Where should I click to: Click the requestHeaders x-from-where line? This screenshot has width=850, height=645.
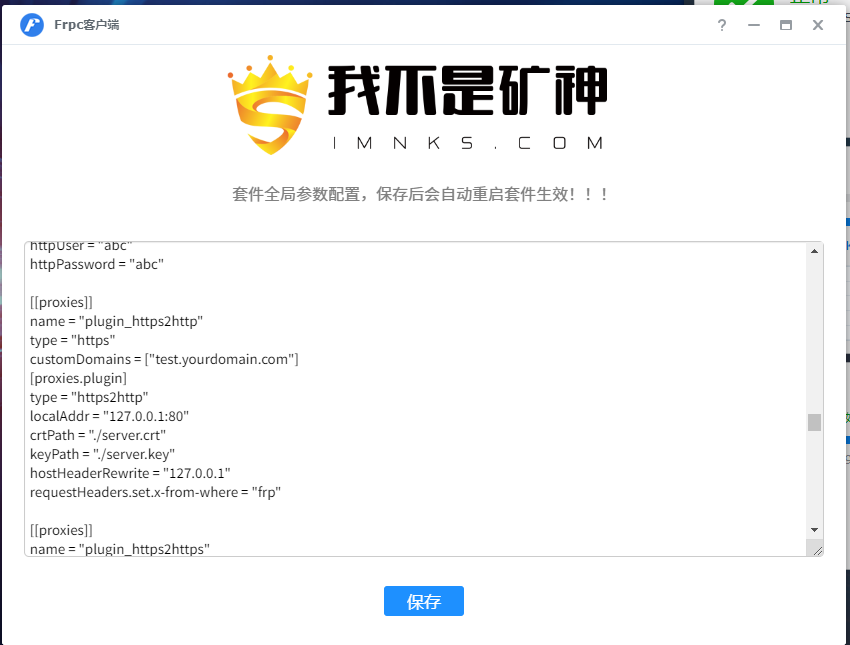tap(156, 492)
